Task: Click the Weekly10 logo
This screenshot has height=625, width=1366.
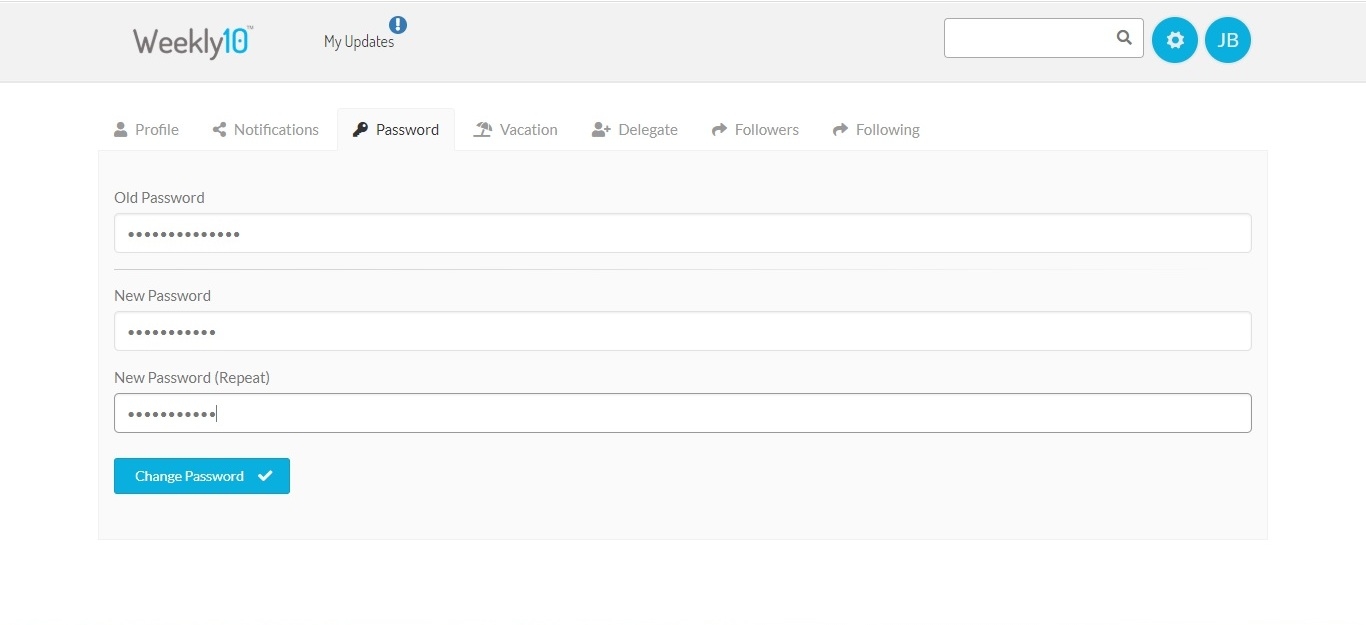Action: 193,42
